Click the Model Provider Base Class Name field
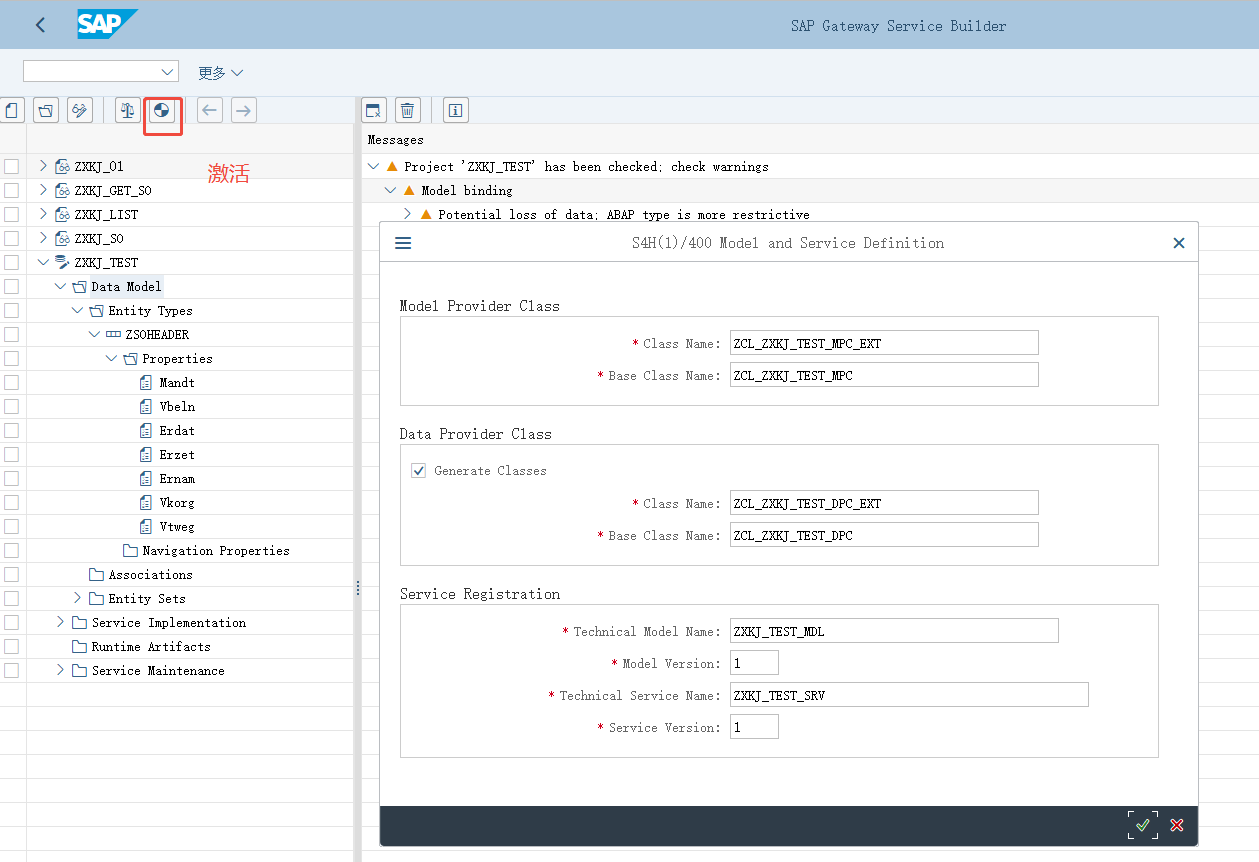Viewport: 1259px width, 862px height. [884, 375]
